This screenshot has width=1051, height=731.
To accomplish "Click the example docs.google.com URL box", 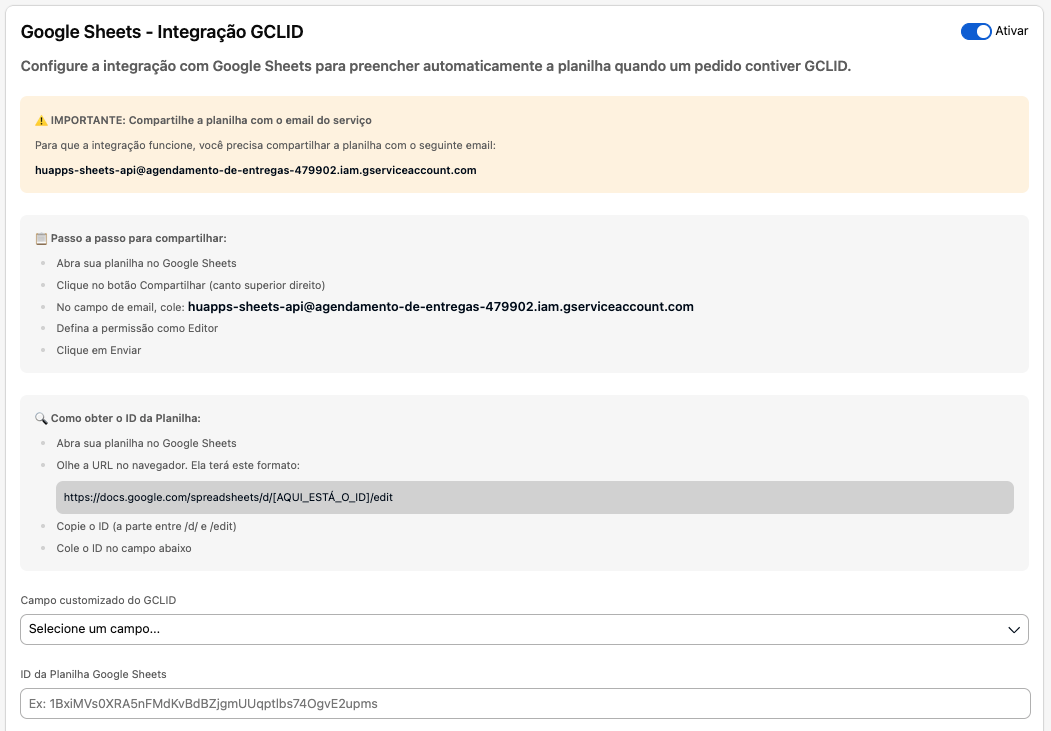I will point(534,497).
